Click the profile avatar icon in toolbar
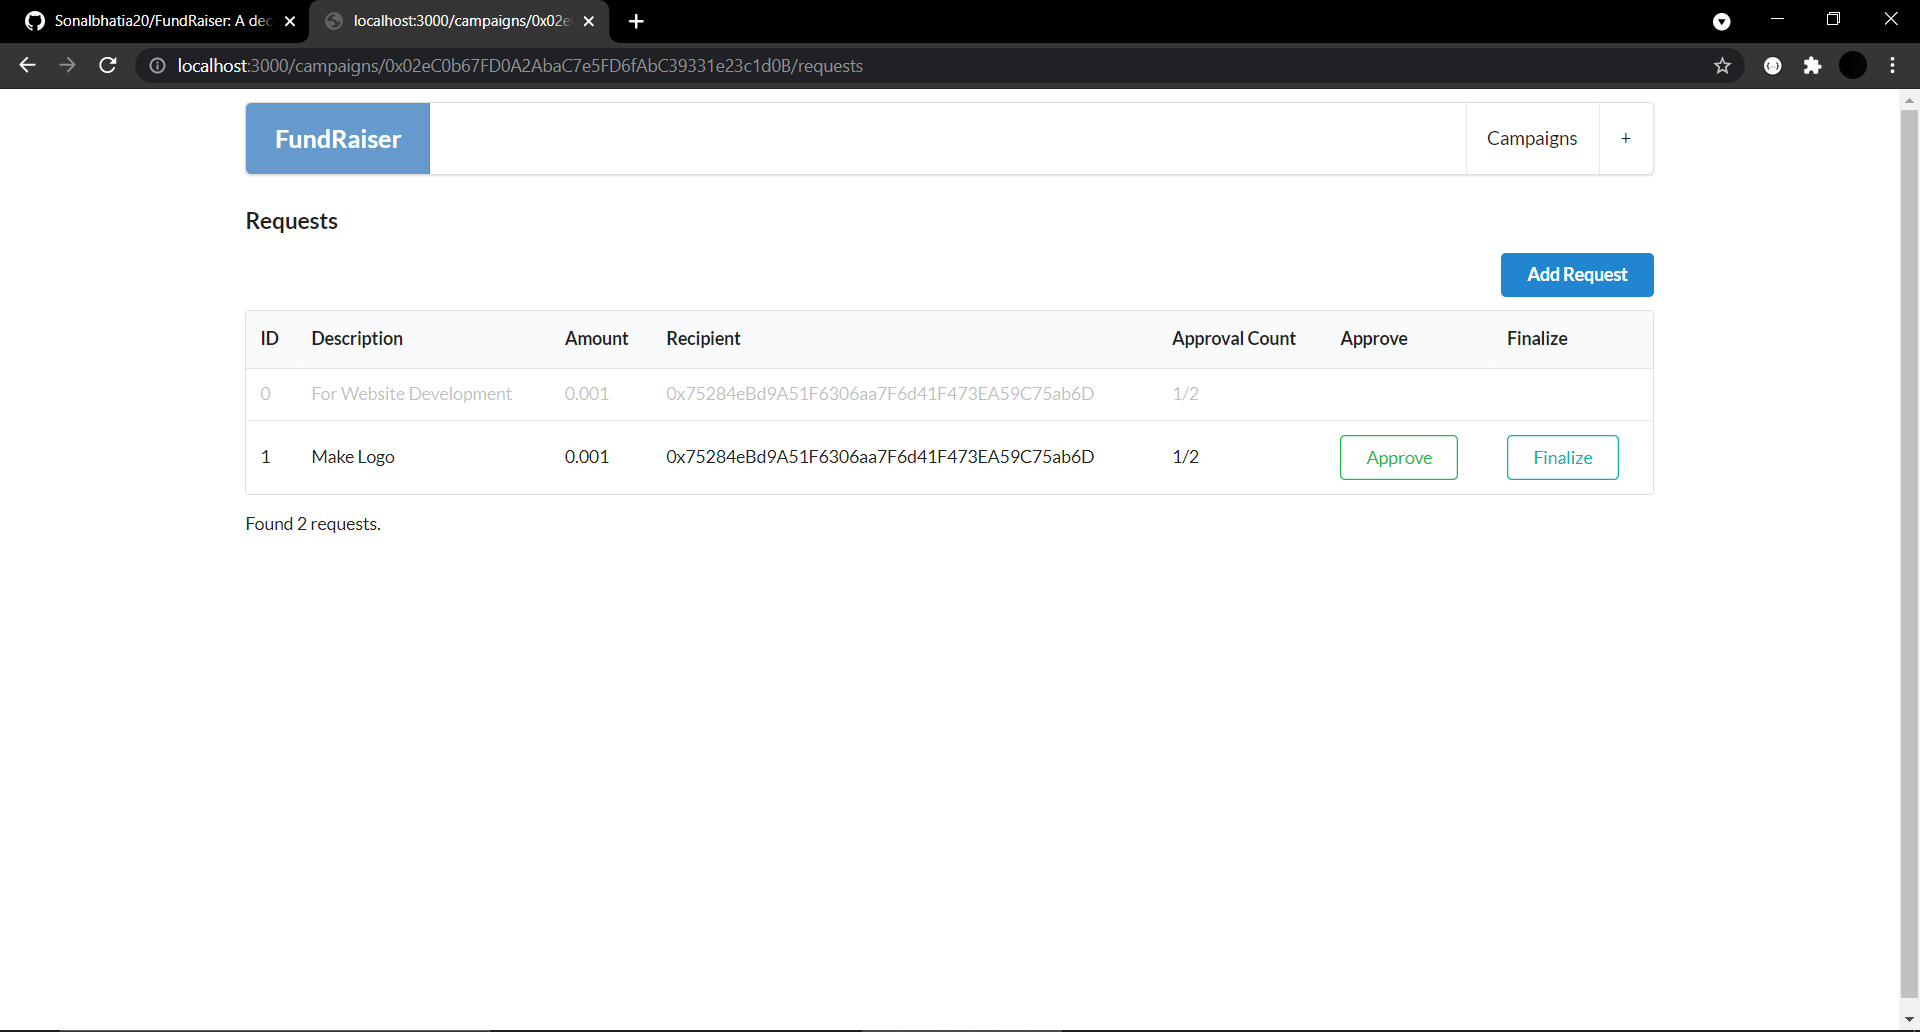 [x=1853, y=65]
